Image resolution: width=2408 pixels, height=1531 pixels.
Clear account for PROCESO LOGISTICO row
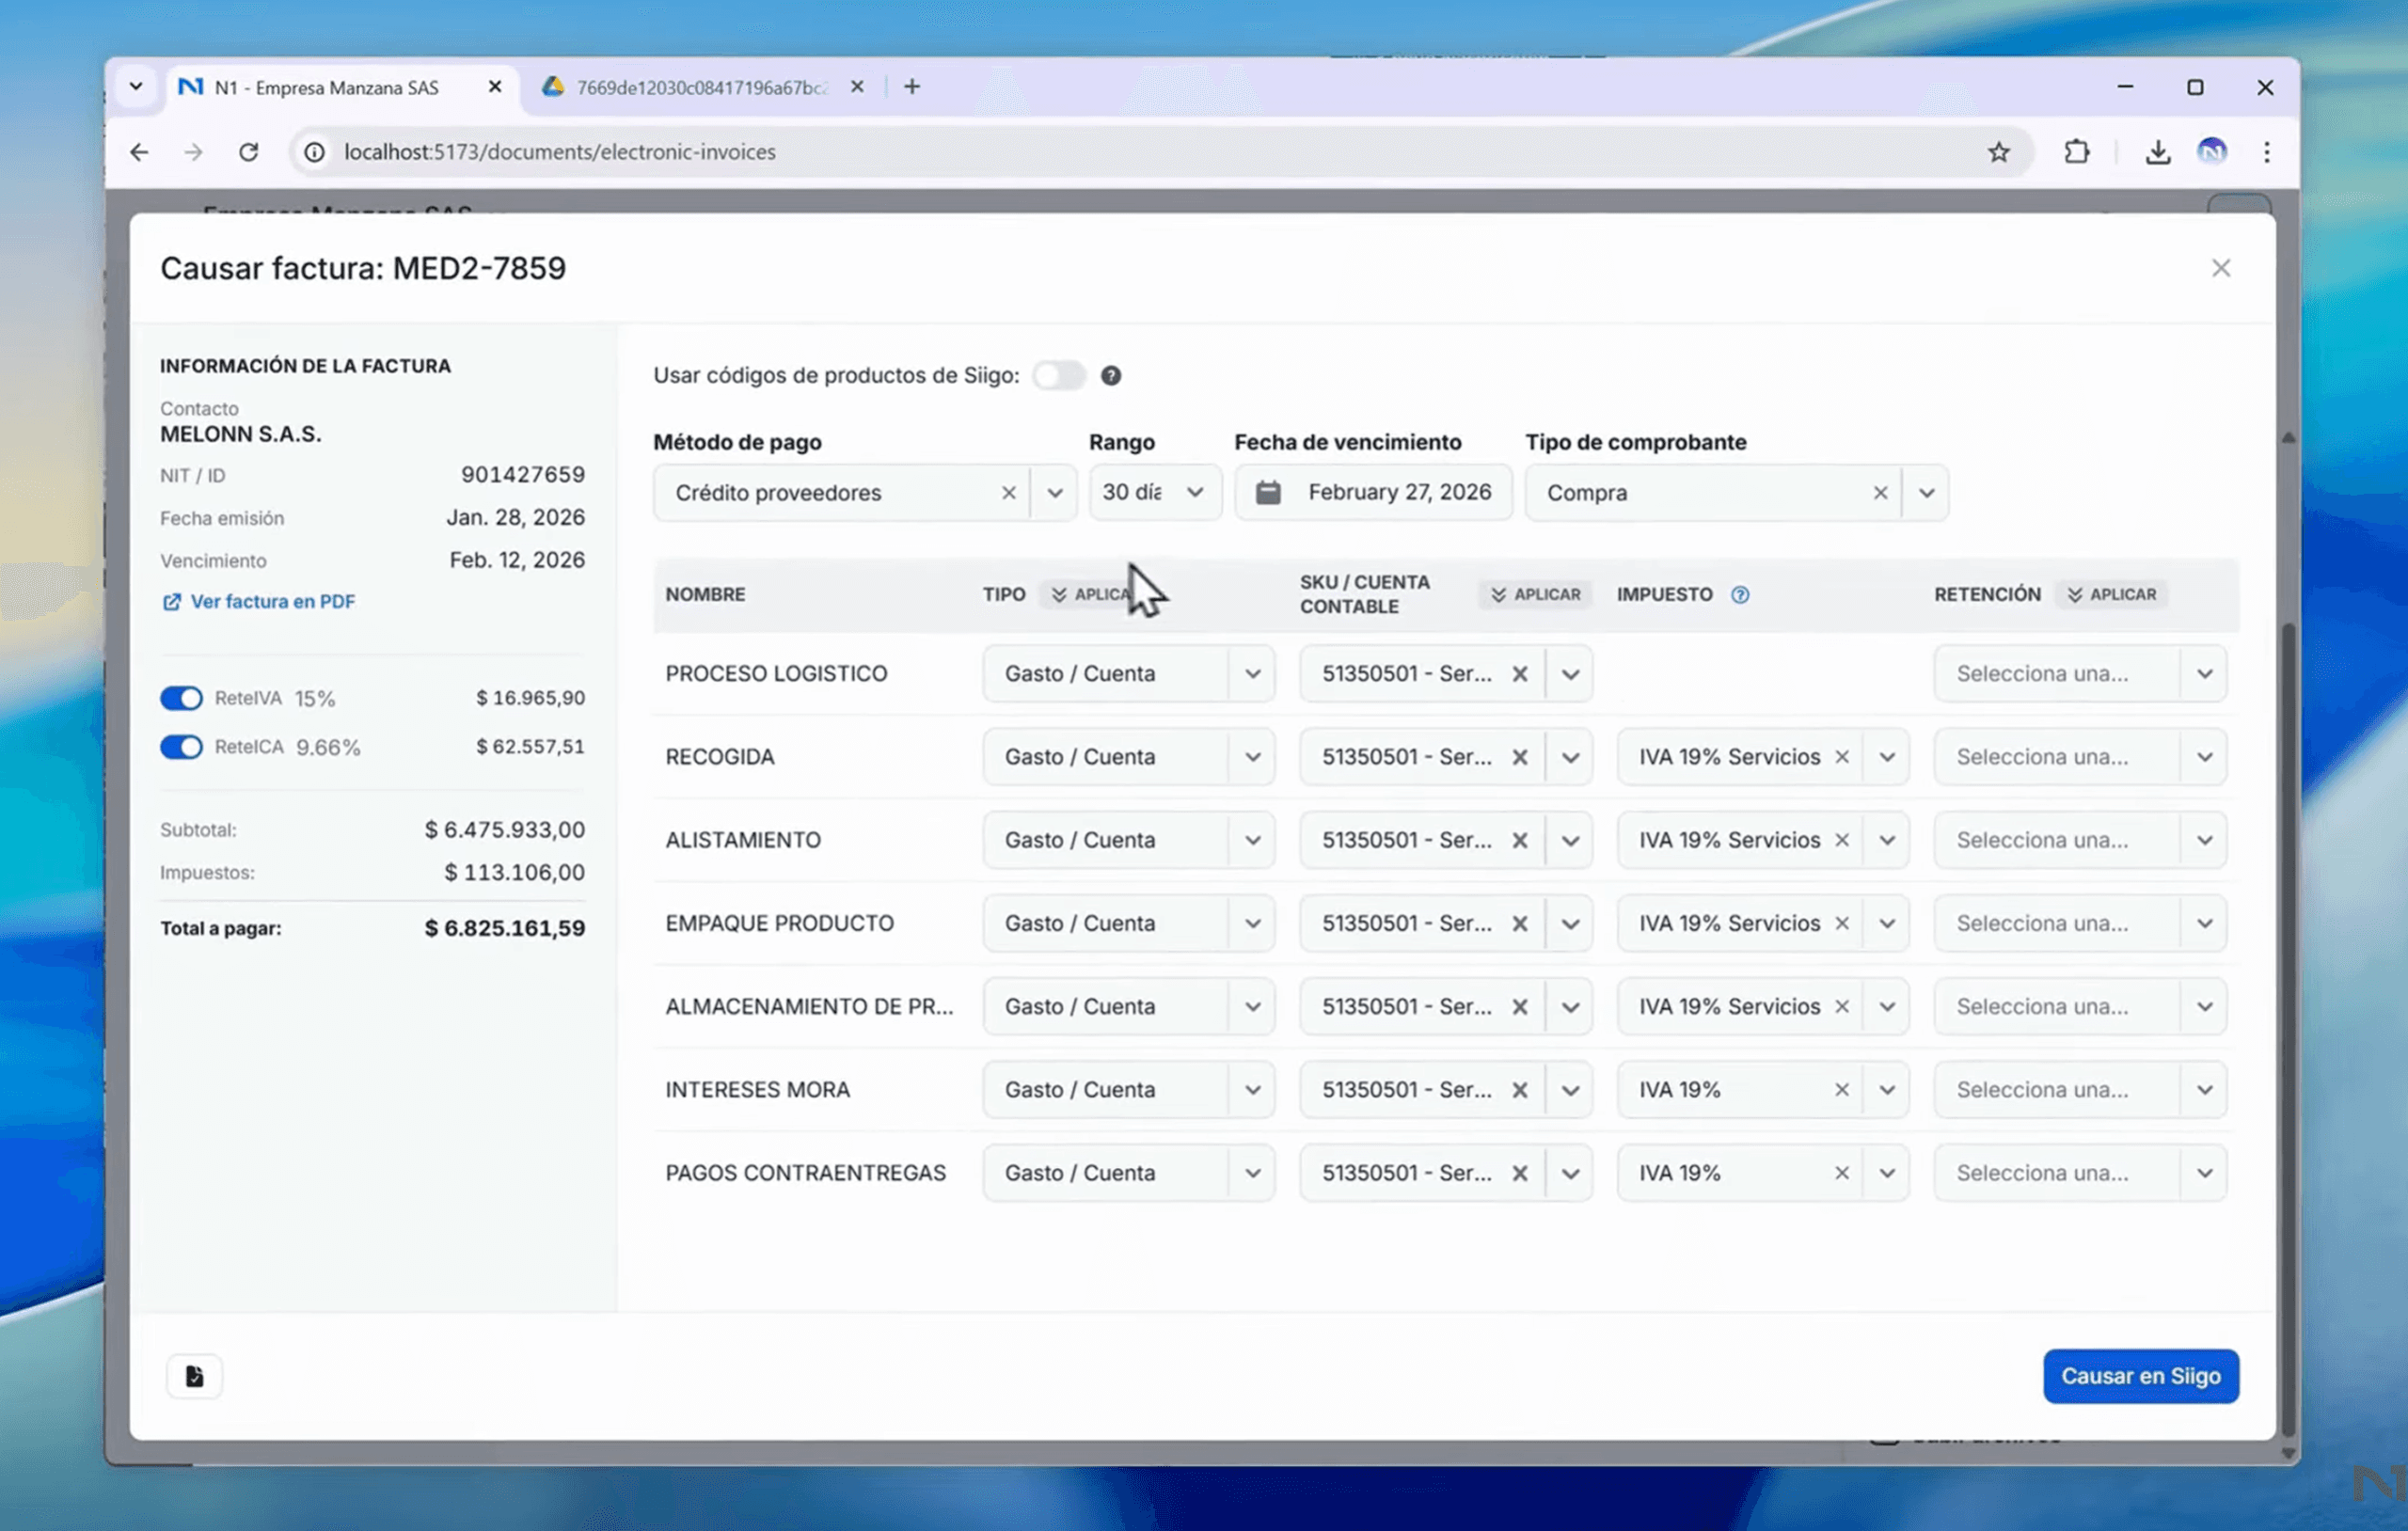[x=1519, y=673]
